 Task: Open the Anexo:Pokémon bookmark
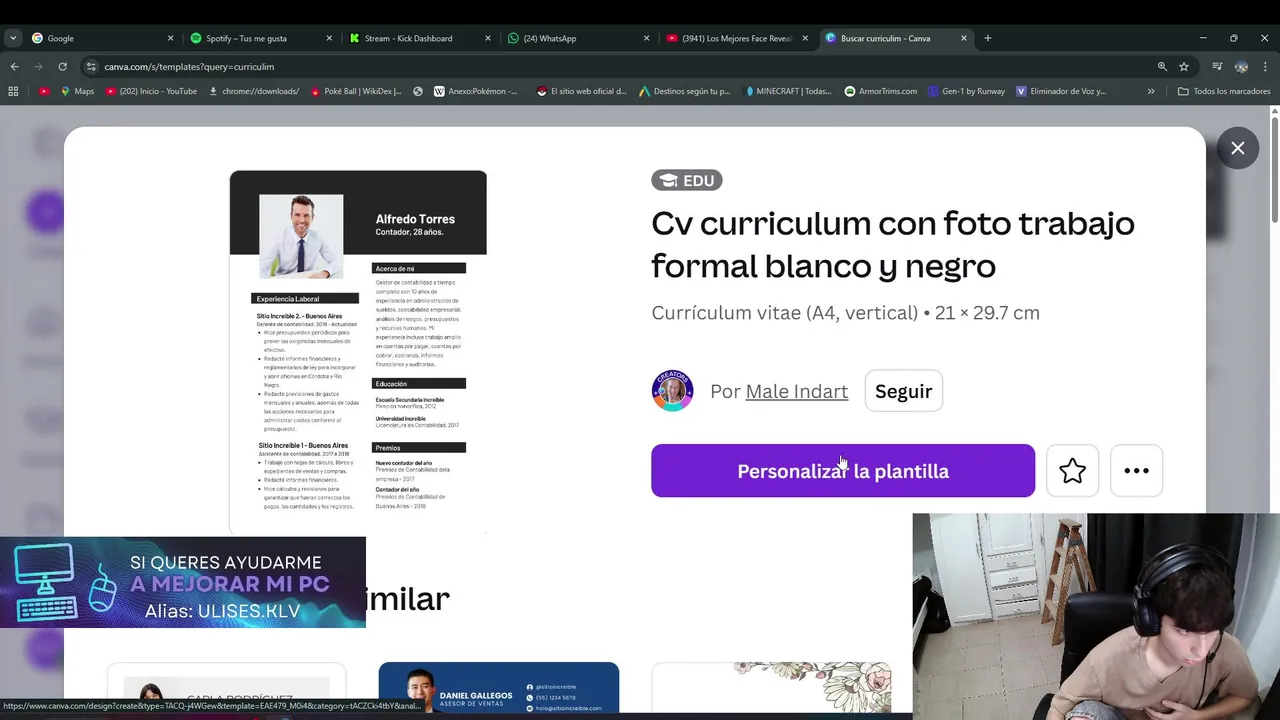click(x=476, y=91)
